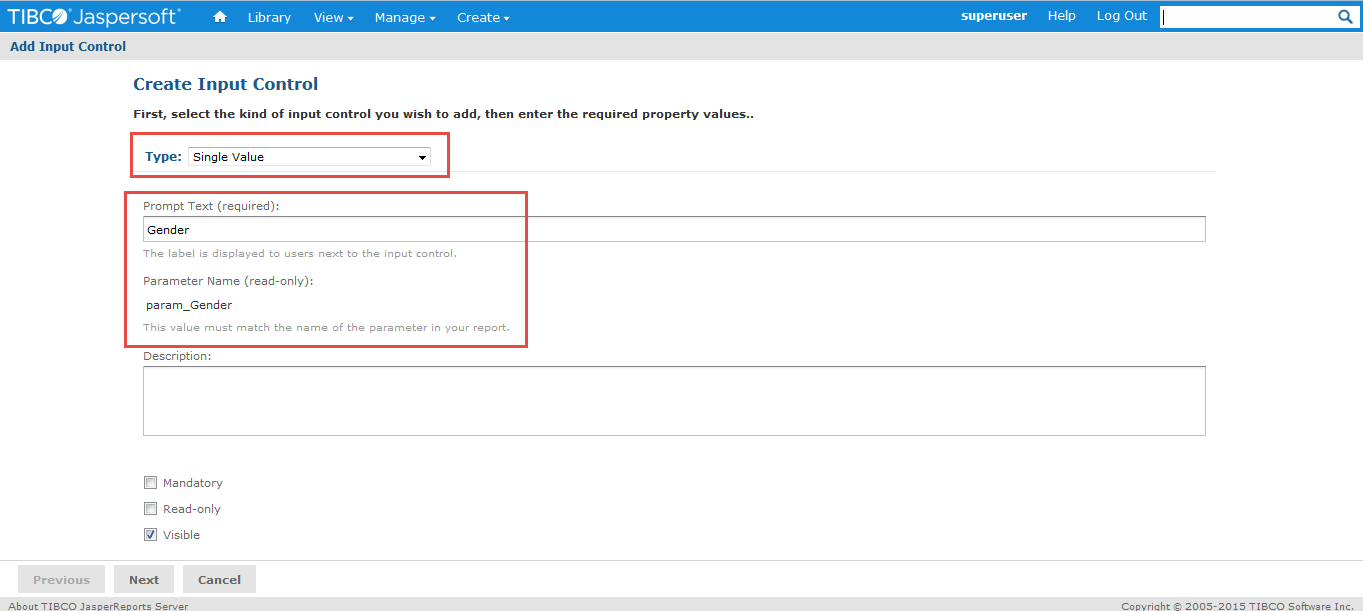1363x611 pixels.
Task: Click the Next button
Action: pyautogui.click(x=143, y=579)
